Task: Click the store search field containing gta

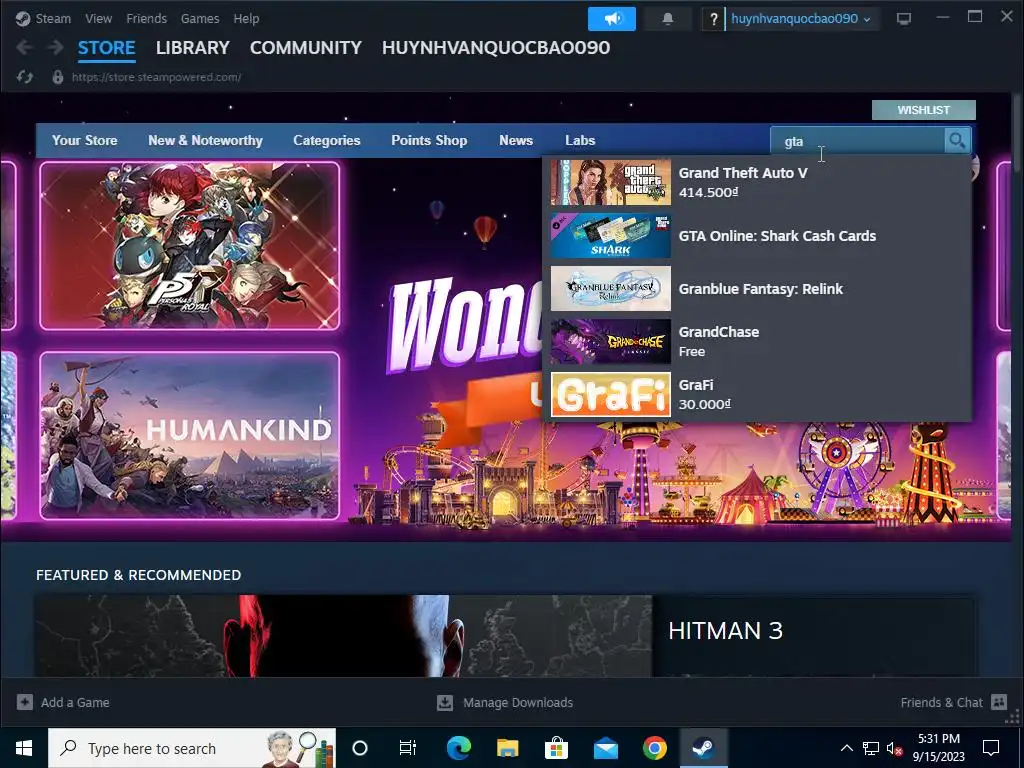Action: click(857, 140)
